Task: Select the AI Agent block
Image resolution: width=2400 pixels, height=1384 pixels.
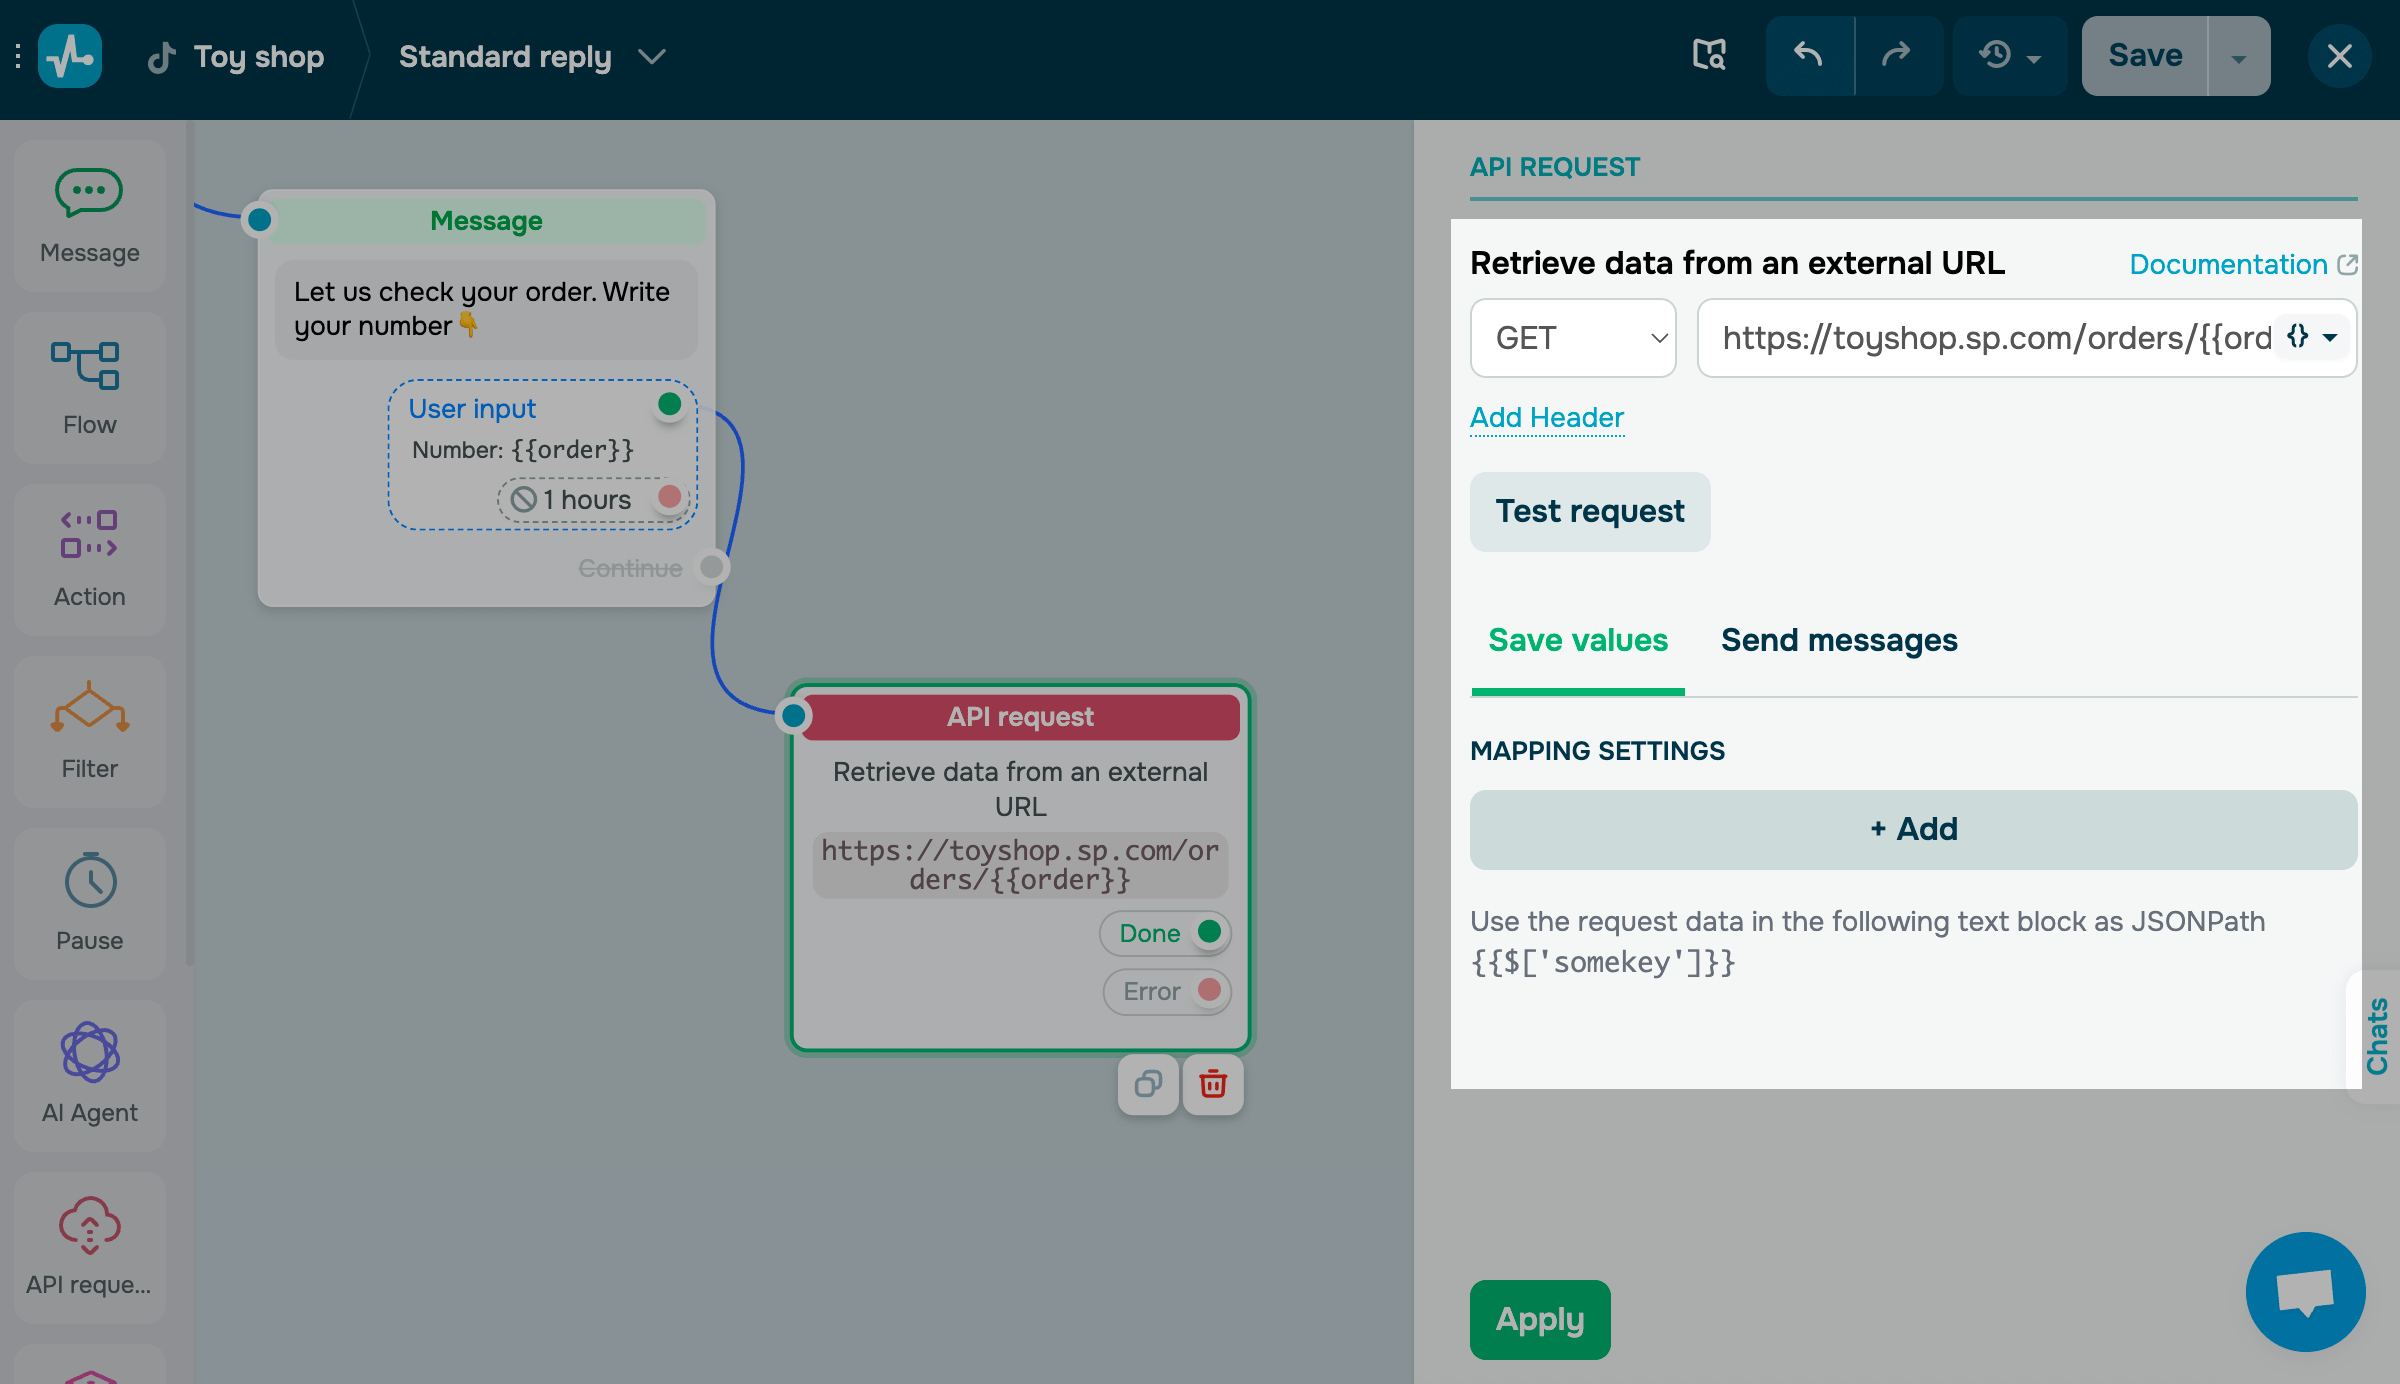Action: pyautogui.click(x=89, y=1075)
